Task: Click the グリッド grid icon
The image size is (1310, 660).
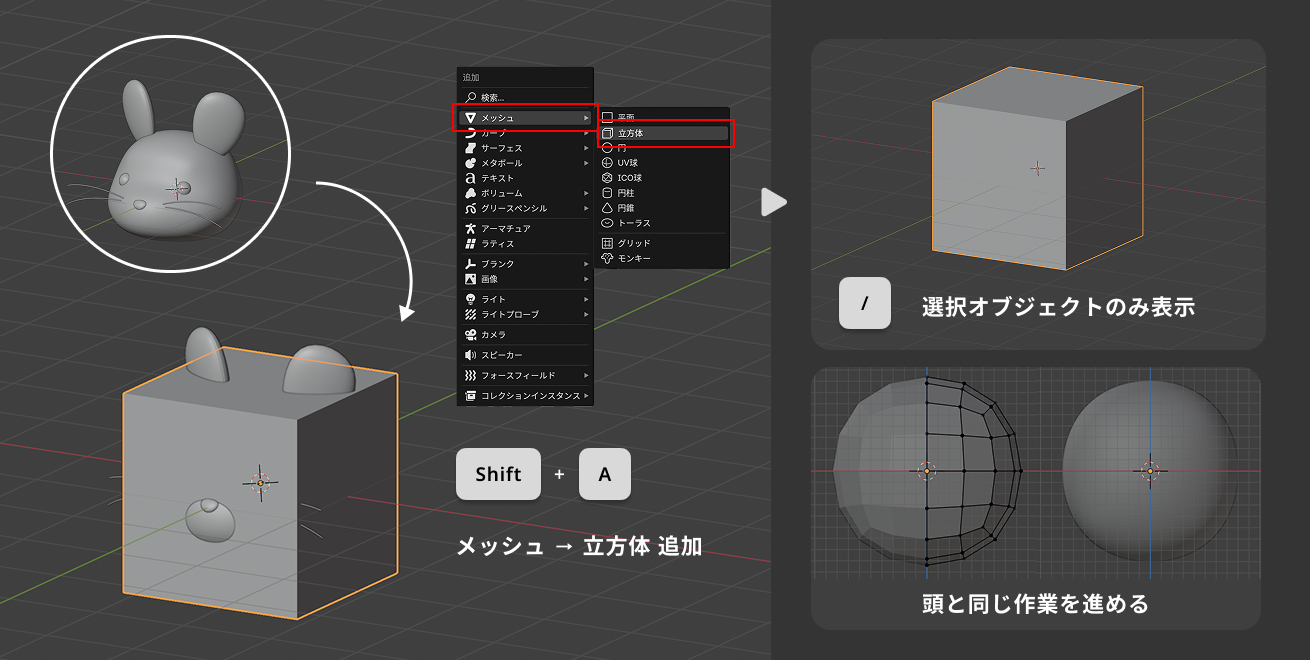Action: click(x=607, y=243)
